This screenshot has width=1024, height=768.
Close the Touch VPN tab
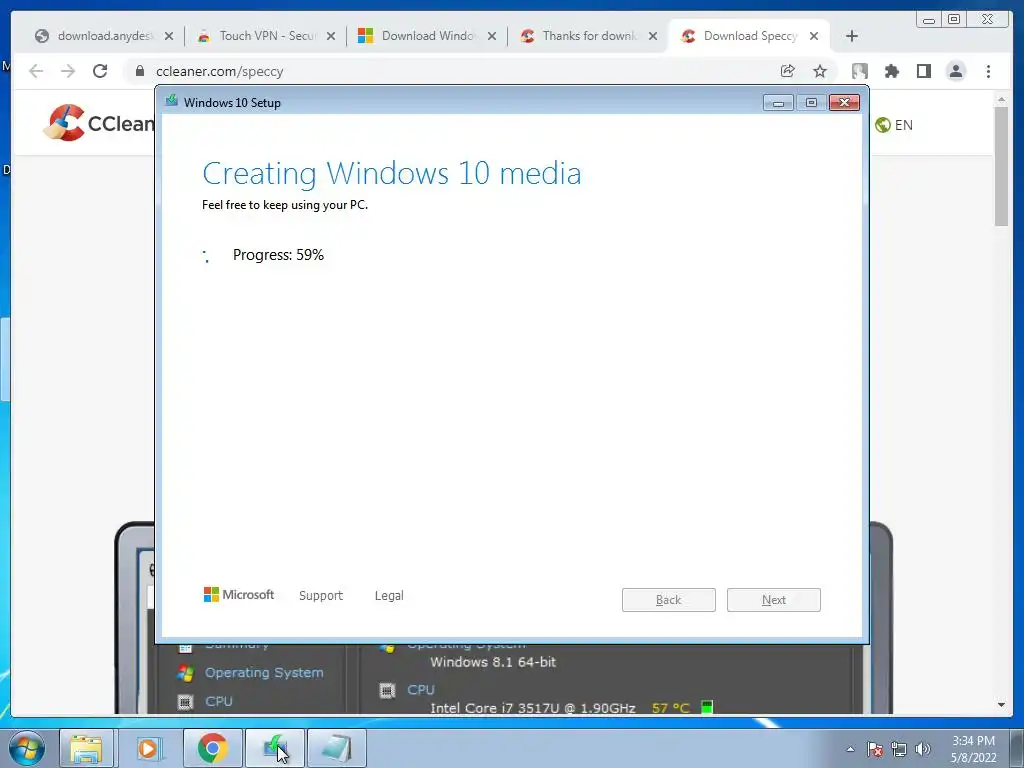[x=331, y=36]
